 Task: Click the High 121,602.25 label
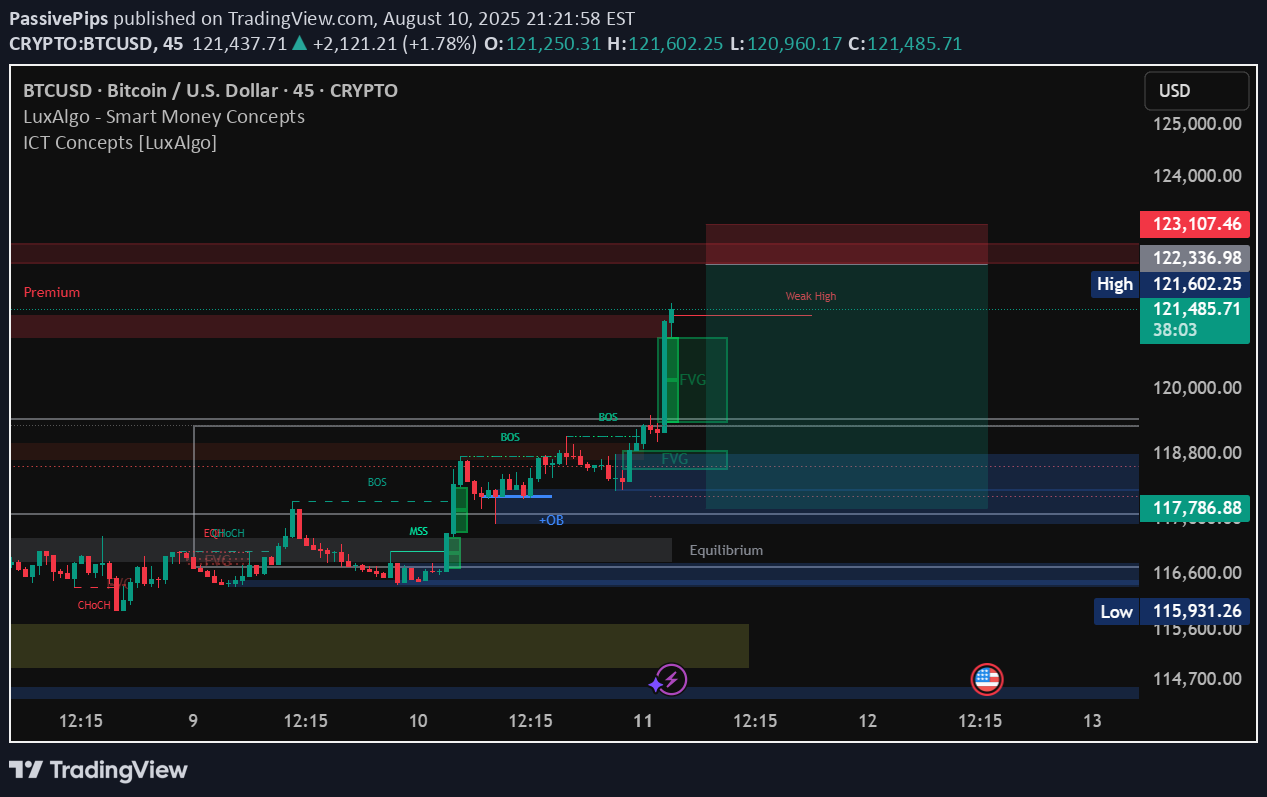pyautogui.click(x=1171, y=284)
